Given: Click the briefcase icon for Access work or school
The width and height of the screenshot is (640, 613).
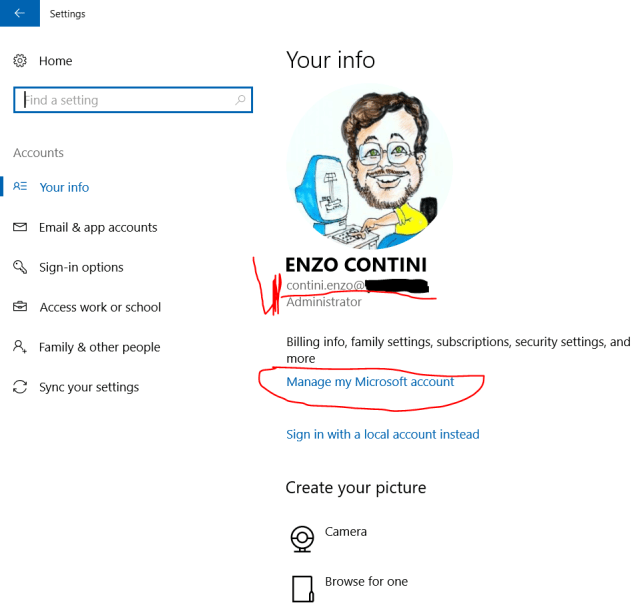Looking at the screenshot, I should [x=20, y=307].
